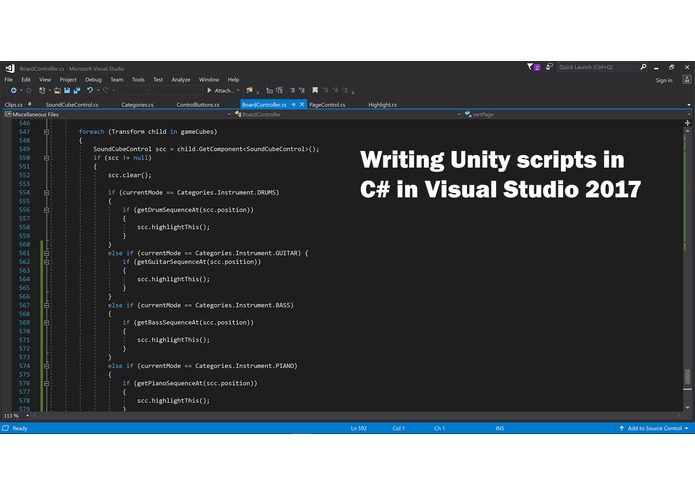The height and width of the screenshot is (494, 695).
Task: Click Add to Source Control in status bar
Action: coord(655,428)
